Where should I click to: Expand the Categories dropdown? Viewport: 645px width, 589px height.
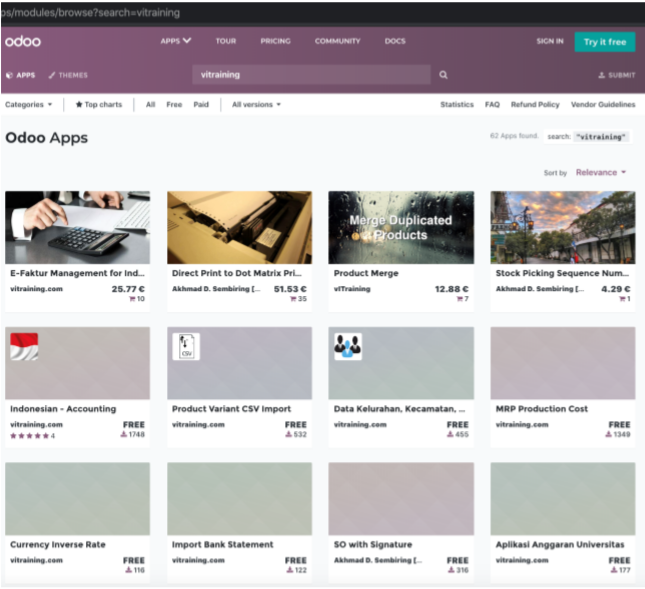[28, 104]
